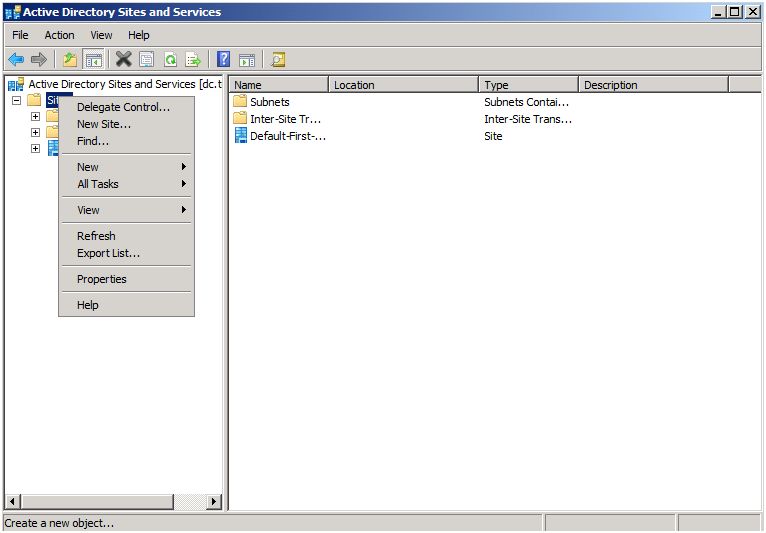This screenshot has width=766, height=533.
Task: Choose Help at bottom of context menu
Action: click(x=126, y=305)
